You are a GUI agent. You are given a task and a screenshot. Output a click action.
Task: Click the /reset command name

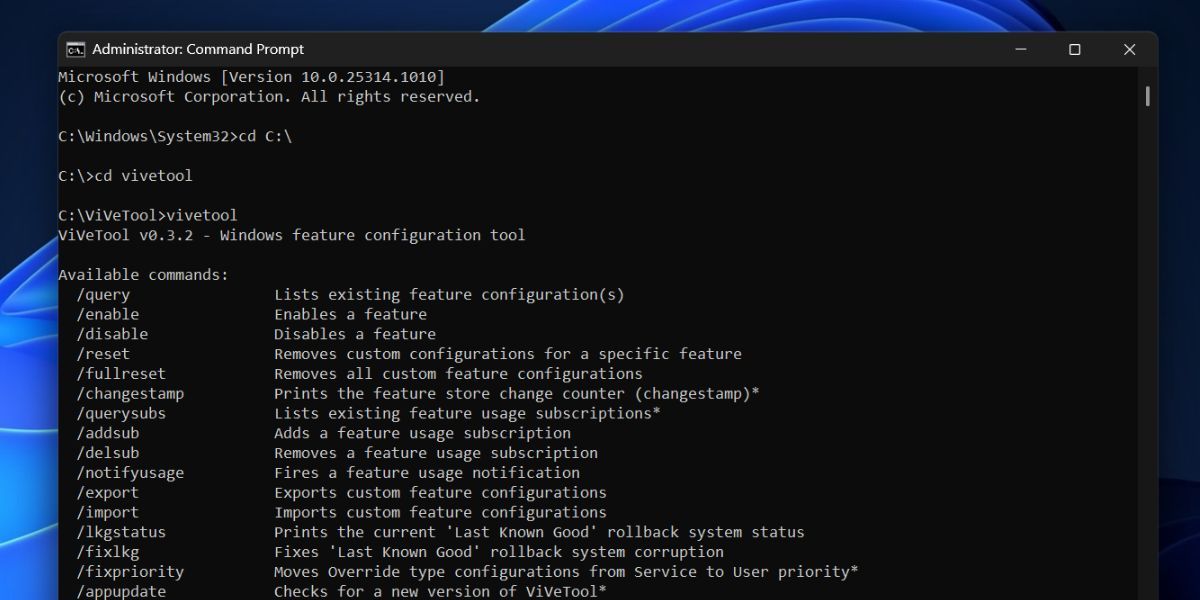click(x=103, y=354)
